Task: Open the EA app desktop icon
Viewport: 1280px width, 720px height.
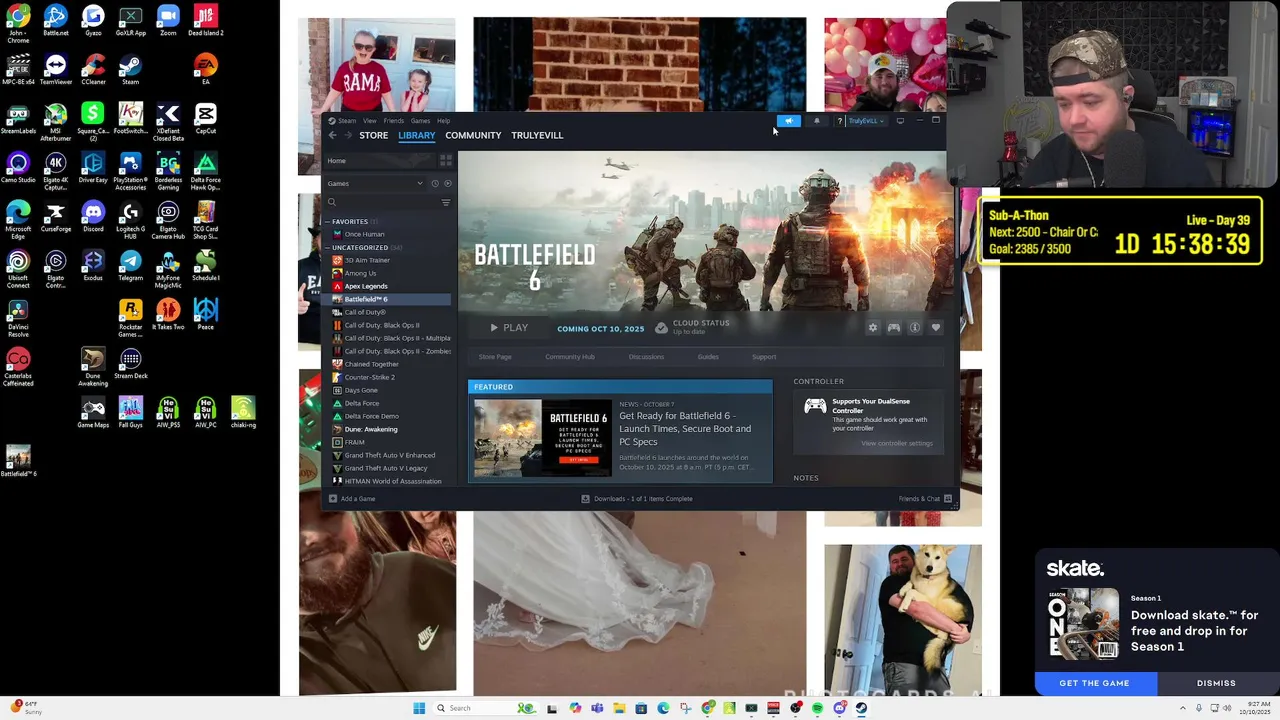Action: (205, 69)
